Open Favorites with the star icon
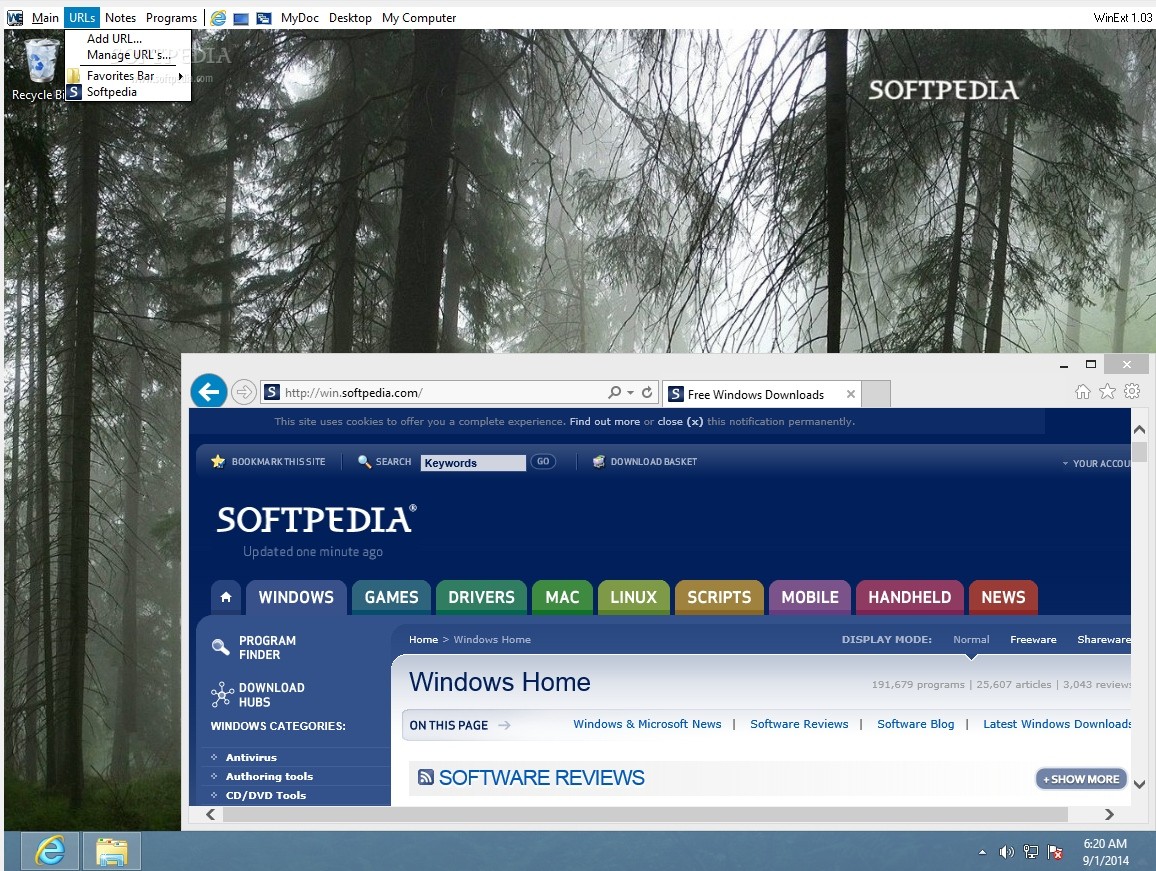 click(x=1107, y=392)
